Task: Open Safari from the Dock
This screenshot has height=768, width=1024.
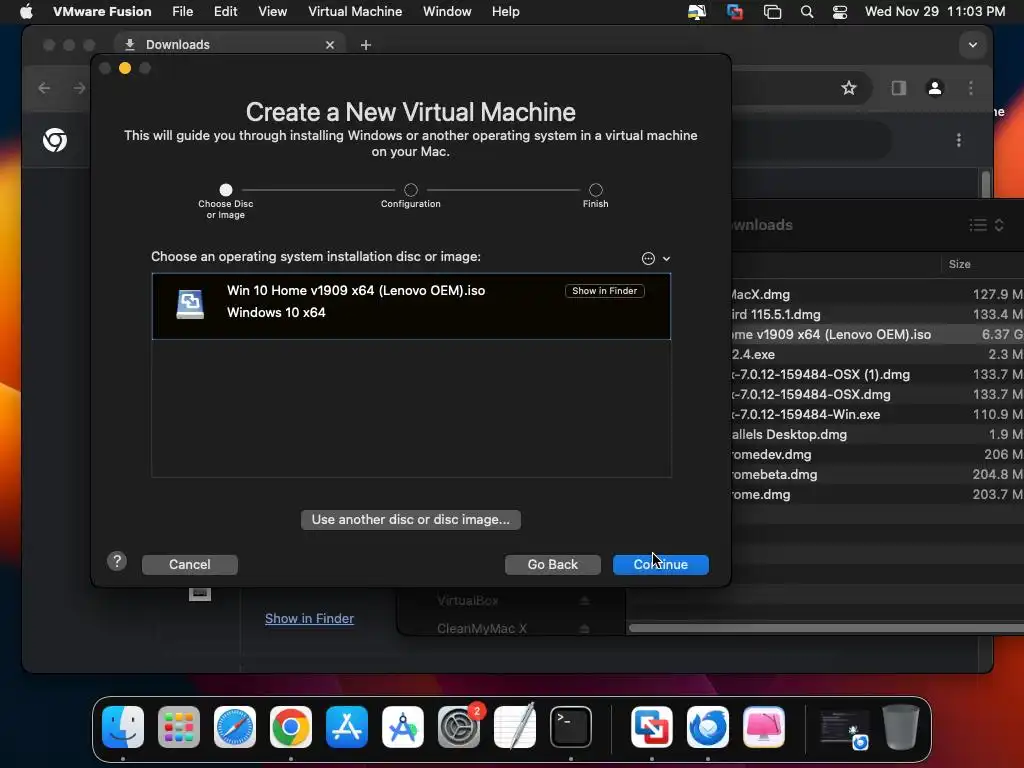Action: [x=235, y=727]
